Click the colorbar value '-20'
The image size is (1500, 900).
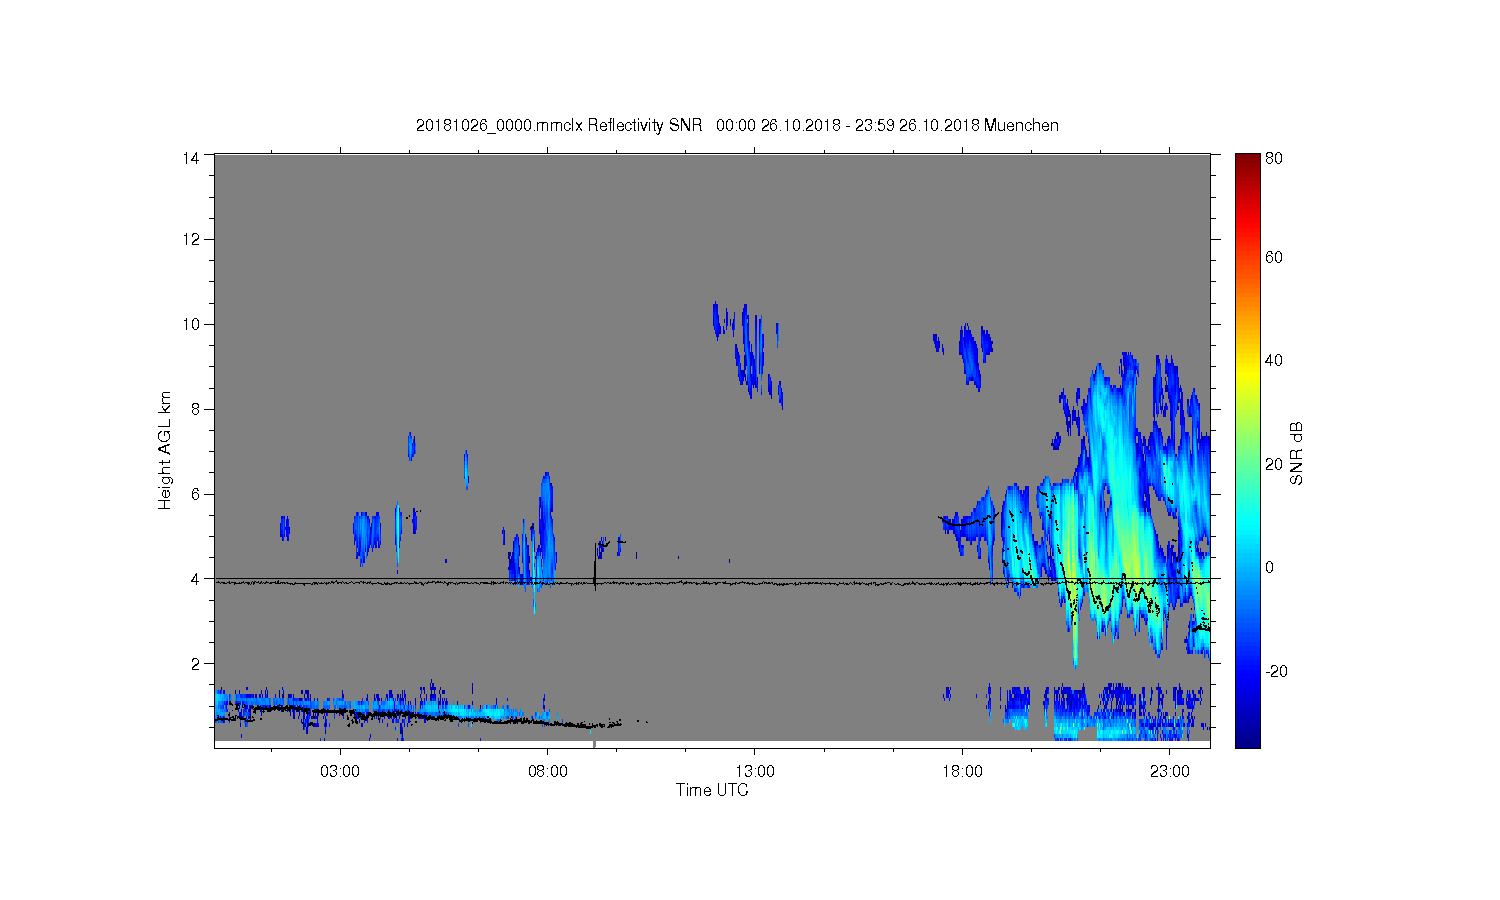coord(1276,671)
